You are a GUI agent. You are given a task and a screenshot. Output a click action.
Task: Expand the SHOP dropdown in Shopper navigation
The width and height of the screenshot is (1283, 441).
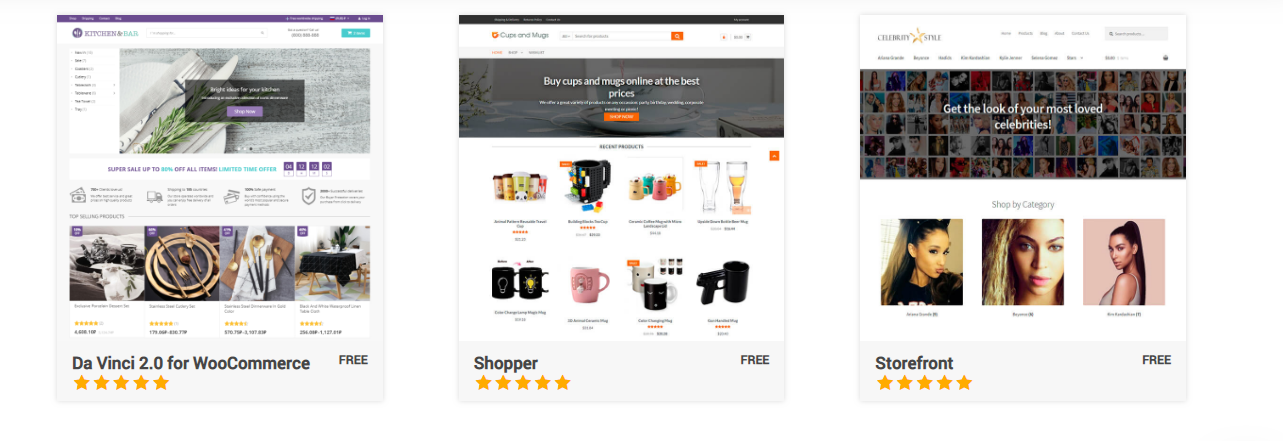pyautogui.click(x=515, y=51)
